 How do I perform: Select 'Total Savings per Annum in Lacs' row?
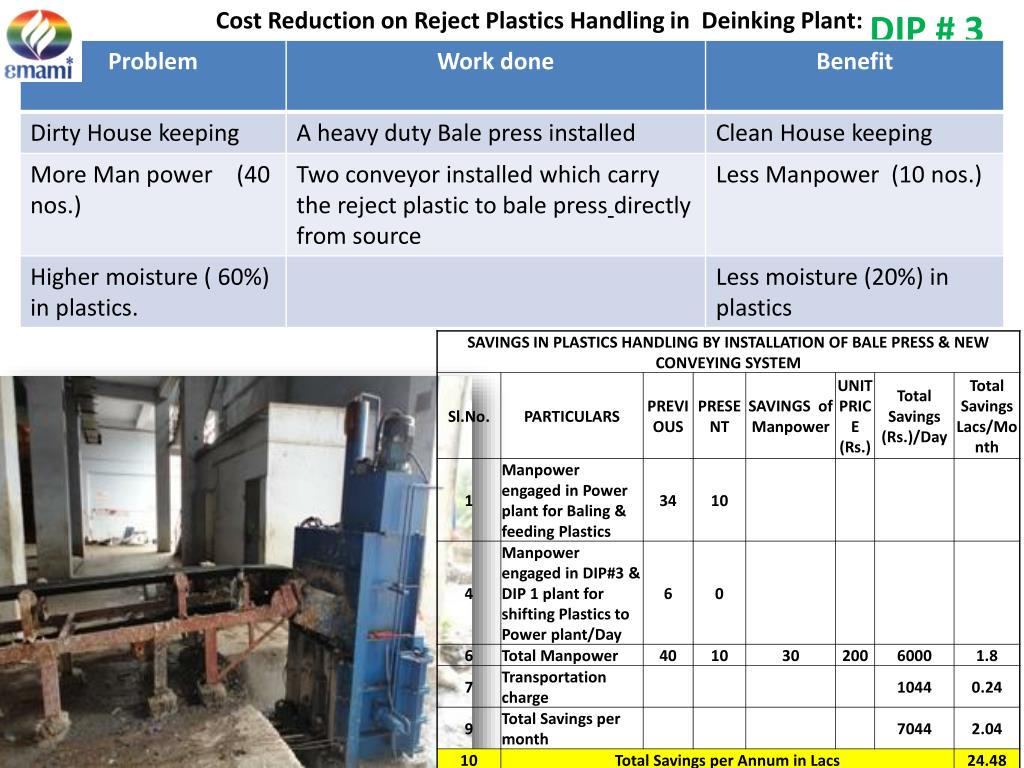(728, 760)
